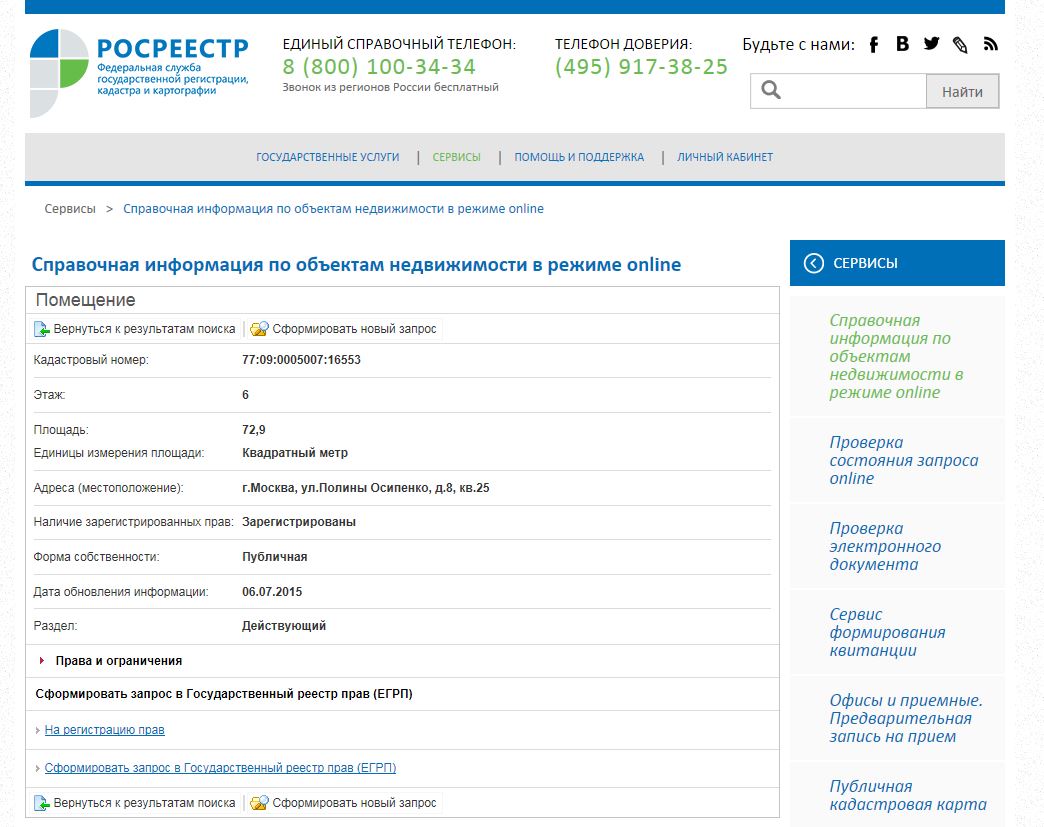The width and height of the screenshot is (1044, 827).
Task: Open the RSS feed icon
Action: point(990,44)
